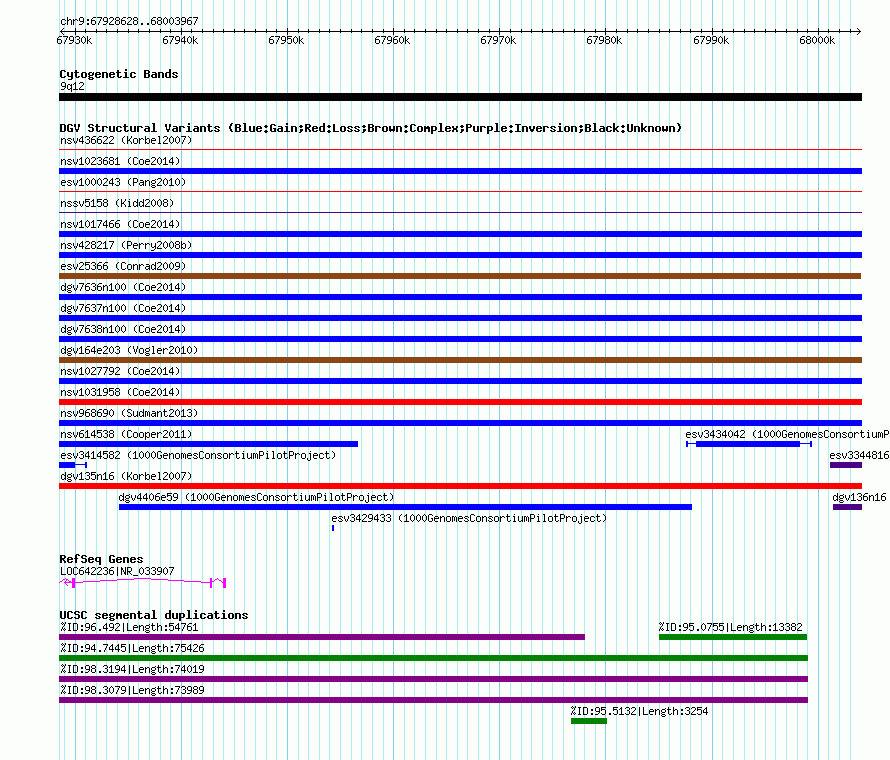The height and width of the screenshot is (760, 890).
Task: Click the dgv4406e59 blue gain bar
Action: coord(405,507)
